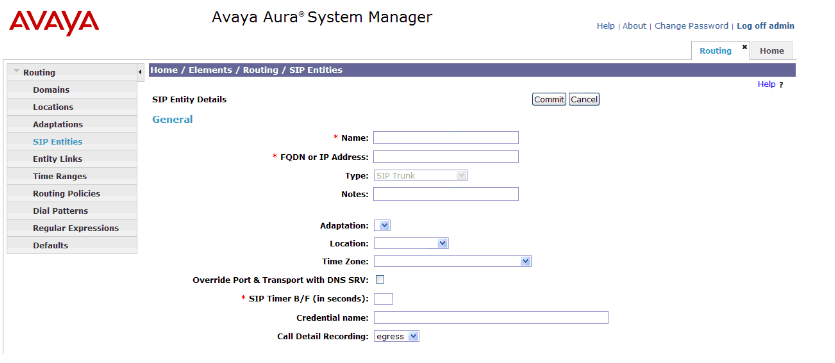
Task: Click the Cancel button
Action: pyautogui.click(x=584, y=100)
